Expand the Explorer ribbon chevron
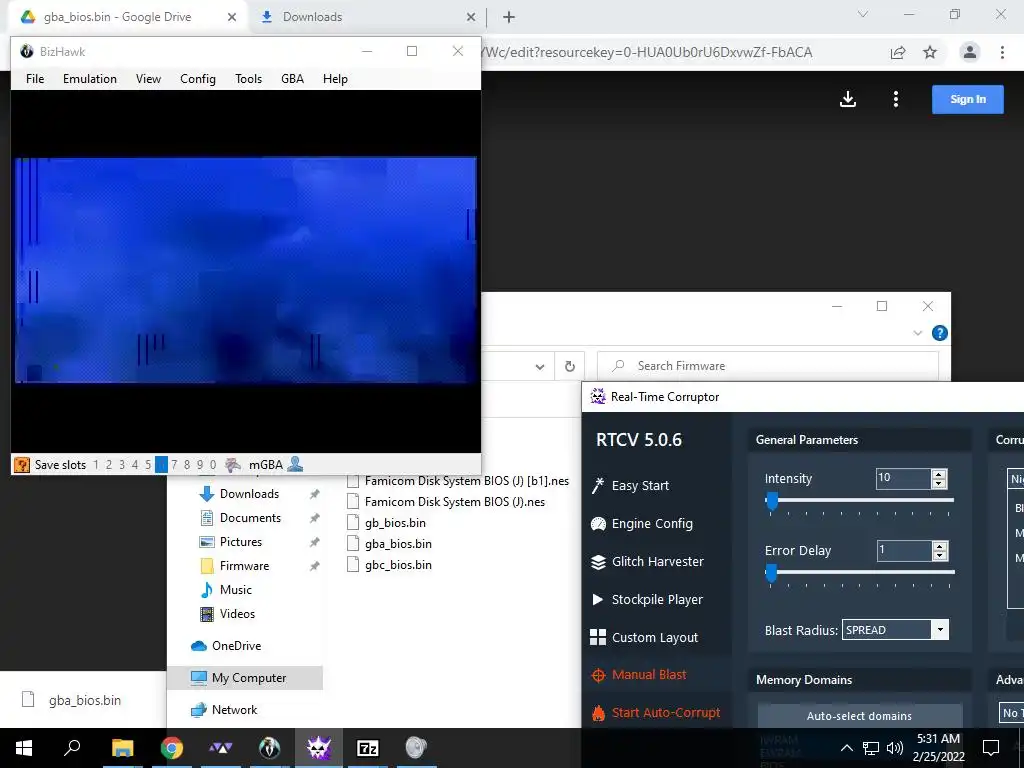Image resolution: width=1024 pixels, height=768 pixels. tap(918, 333)
